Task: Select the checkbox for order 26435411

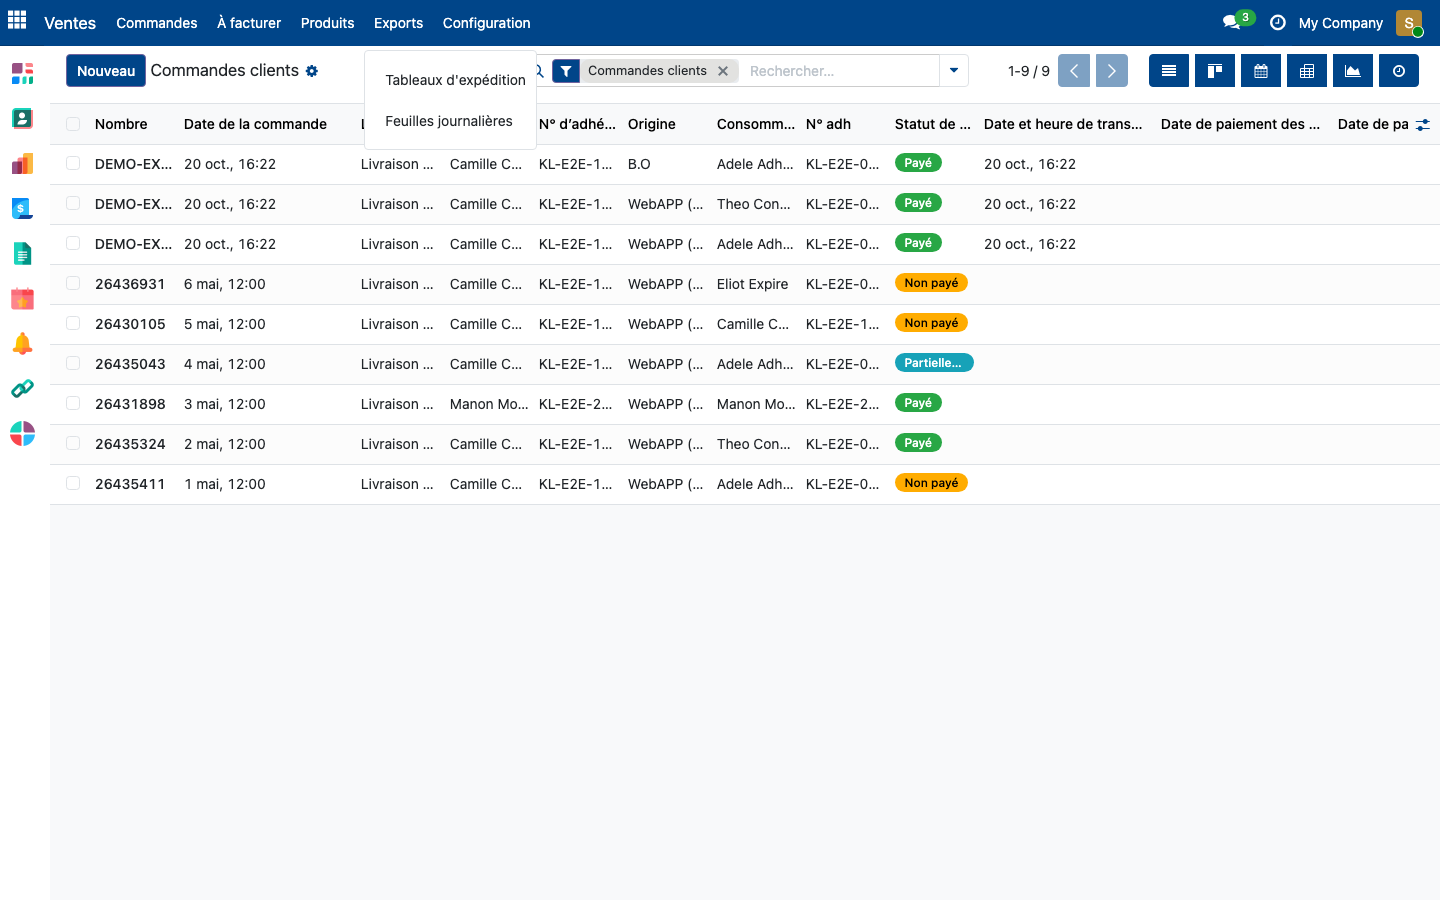Action: 73,483
